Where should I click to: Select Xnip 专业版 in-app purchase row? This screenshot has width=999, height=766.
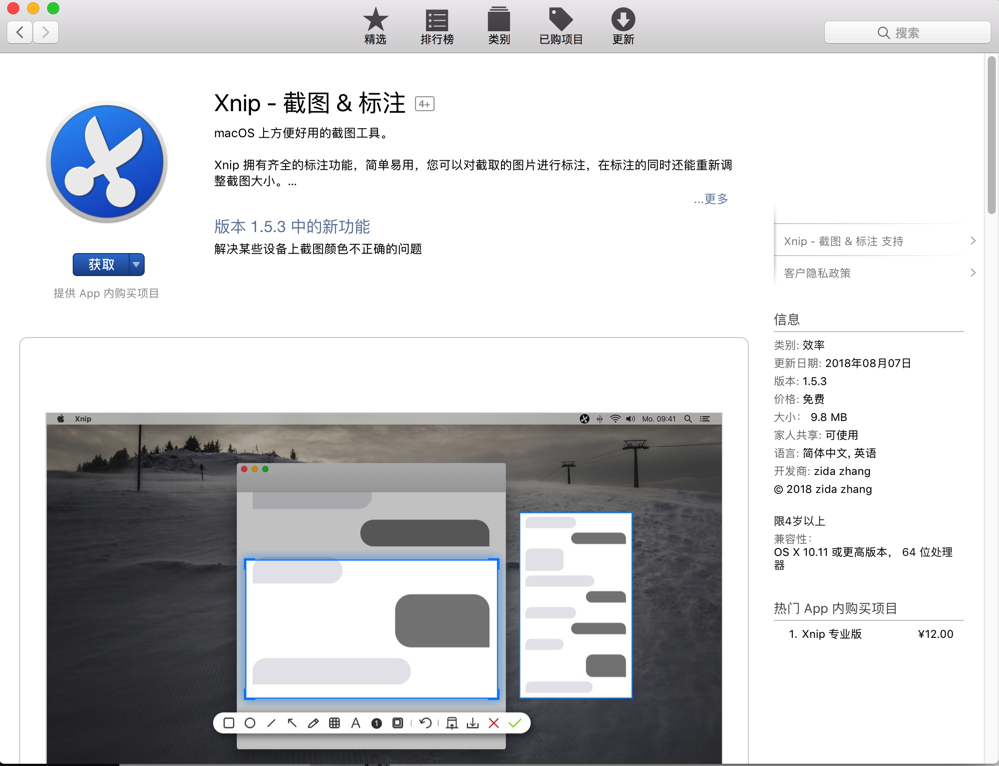point(870,634)
